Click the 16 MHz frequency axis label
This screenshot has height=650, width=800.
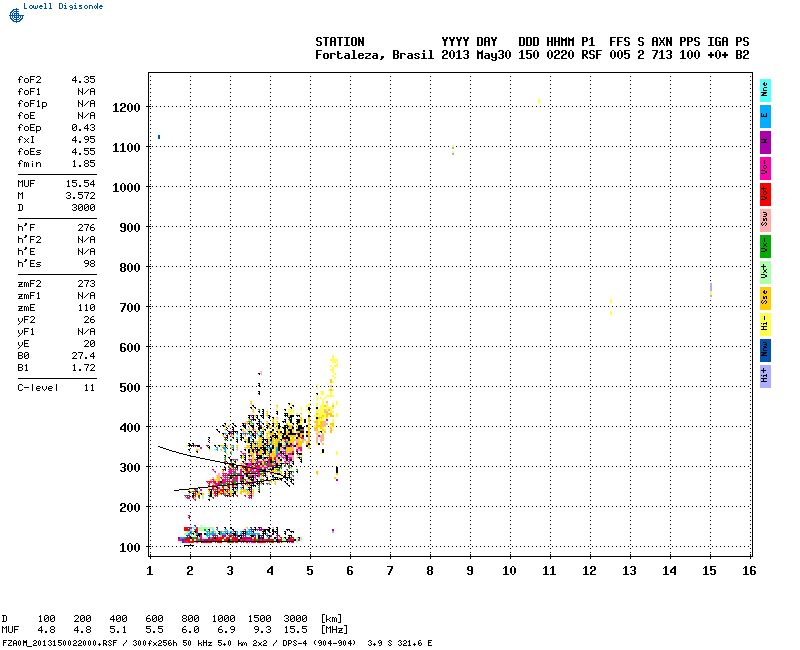(749, 571)
